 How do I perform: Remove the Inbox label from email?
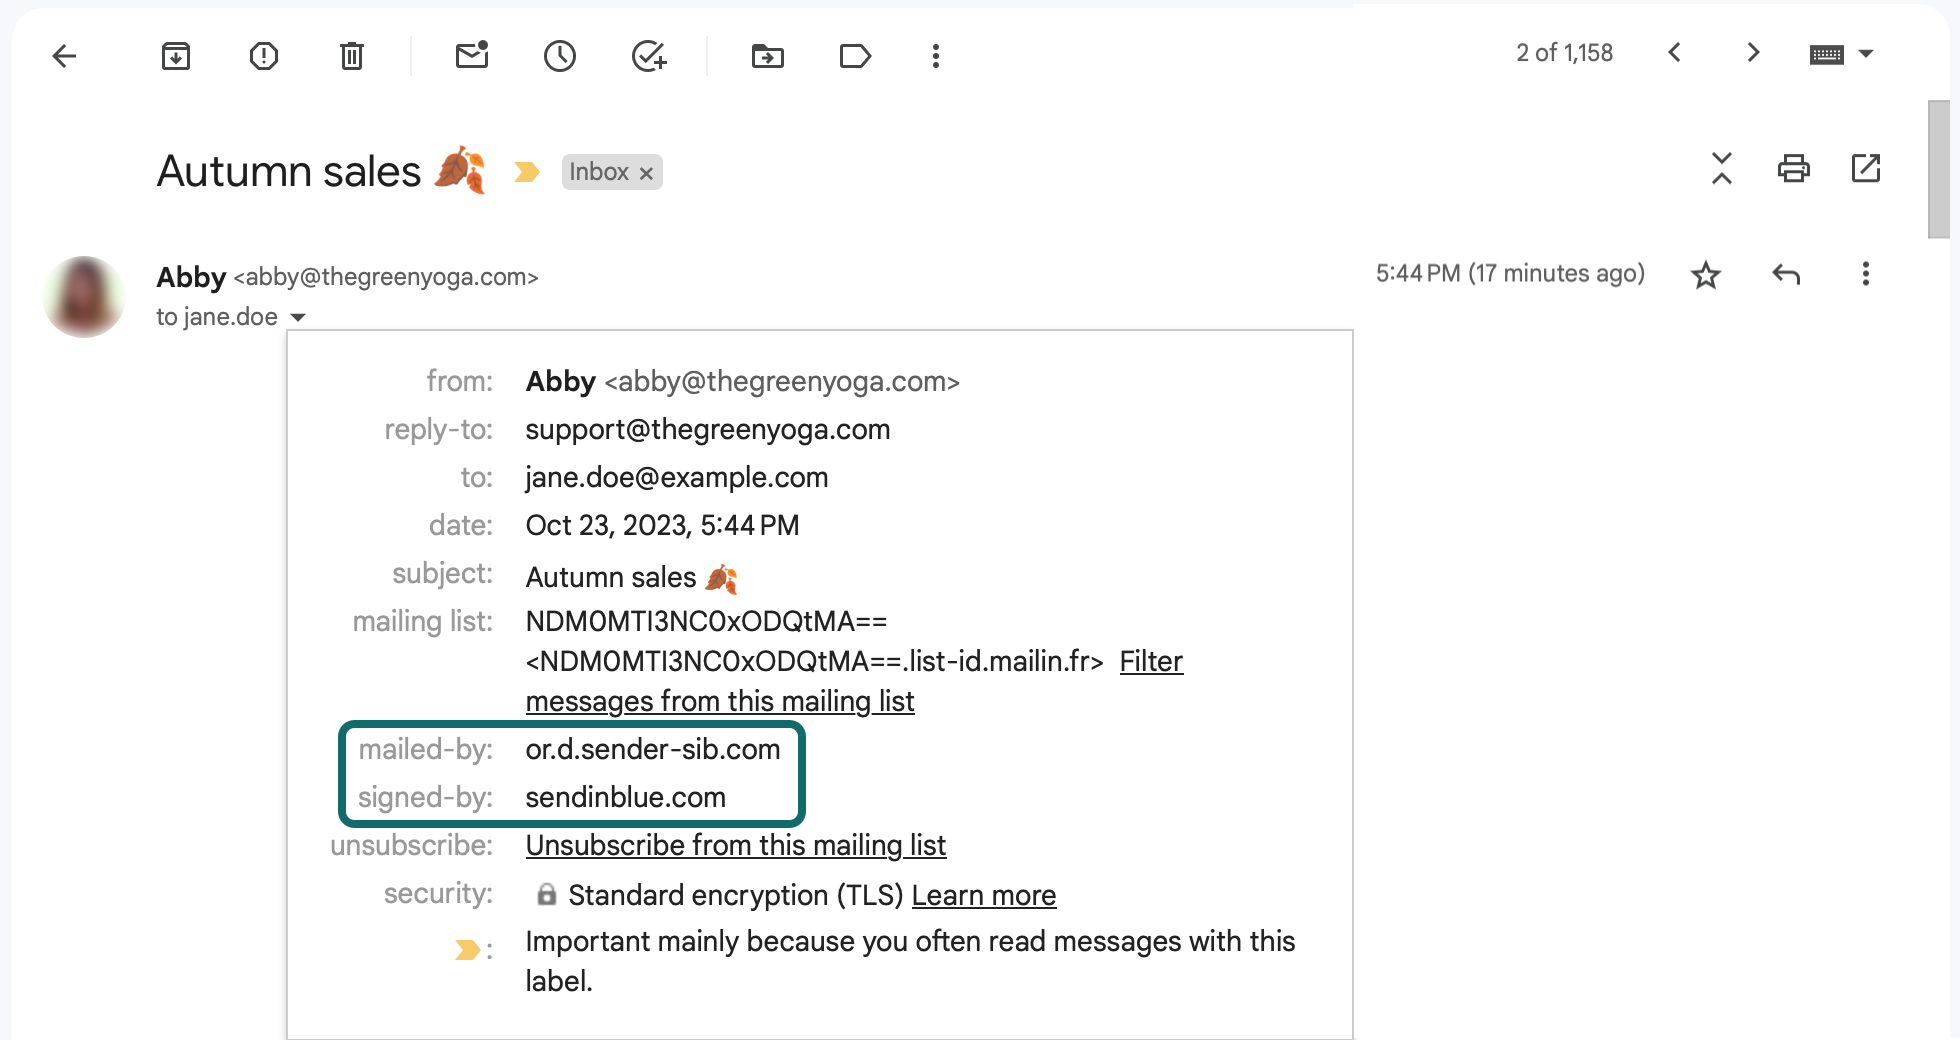pos(646,173)
